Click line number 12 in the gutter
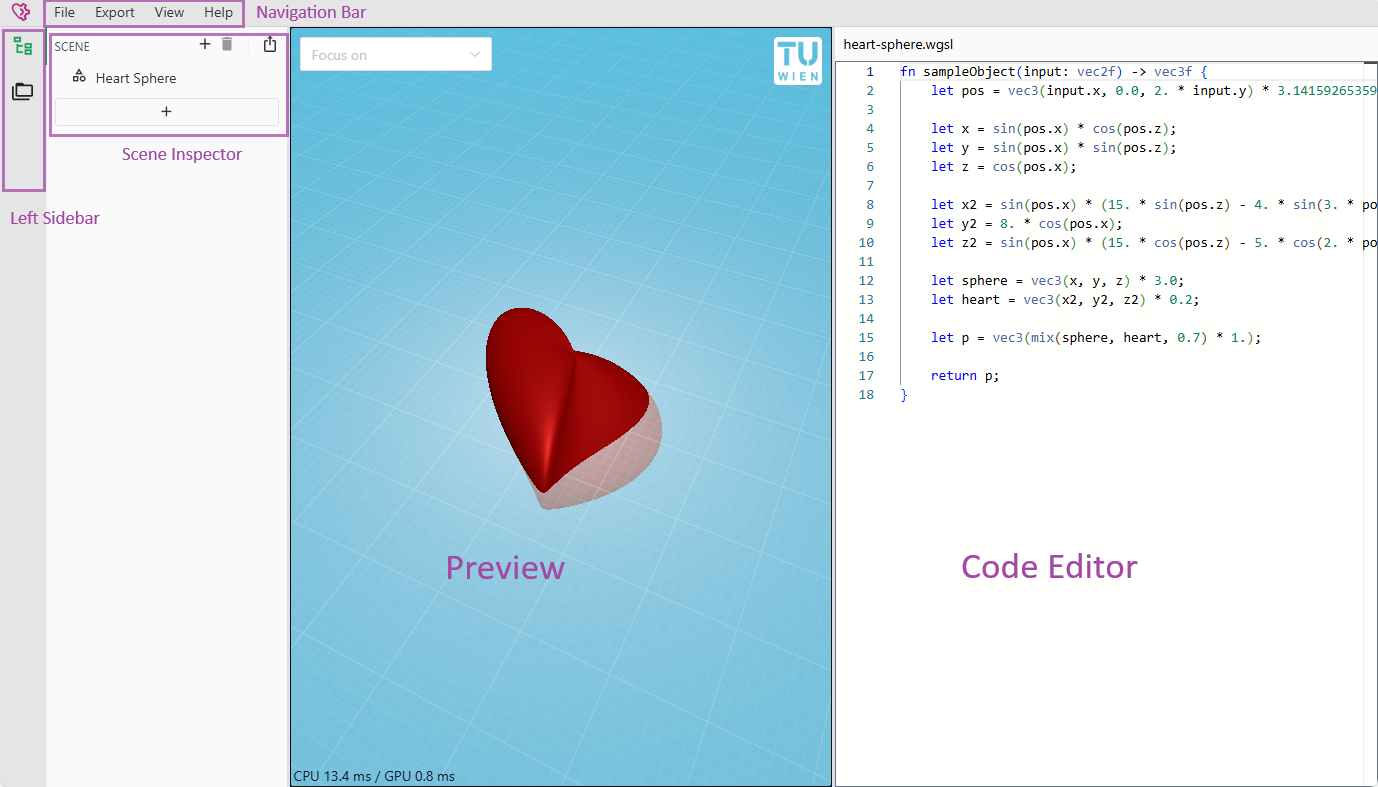Viewport: 1378px width, 787px height. (x=866, y=281)
